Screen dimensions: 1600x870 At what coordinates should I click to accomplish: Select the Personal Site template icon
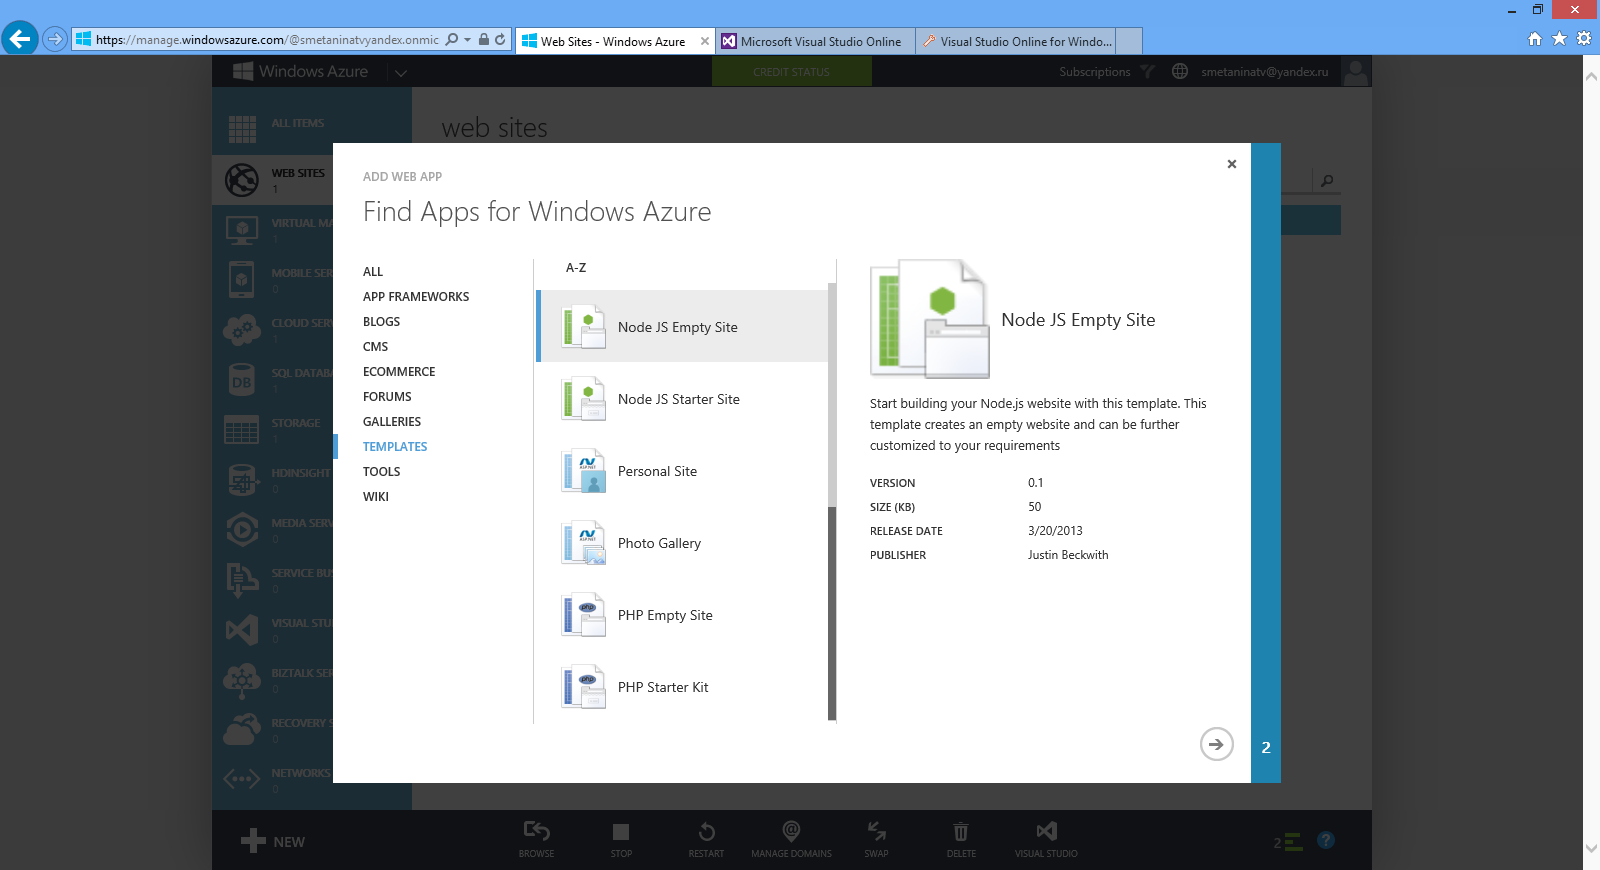pyautogui.click(x=584, y=471)
